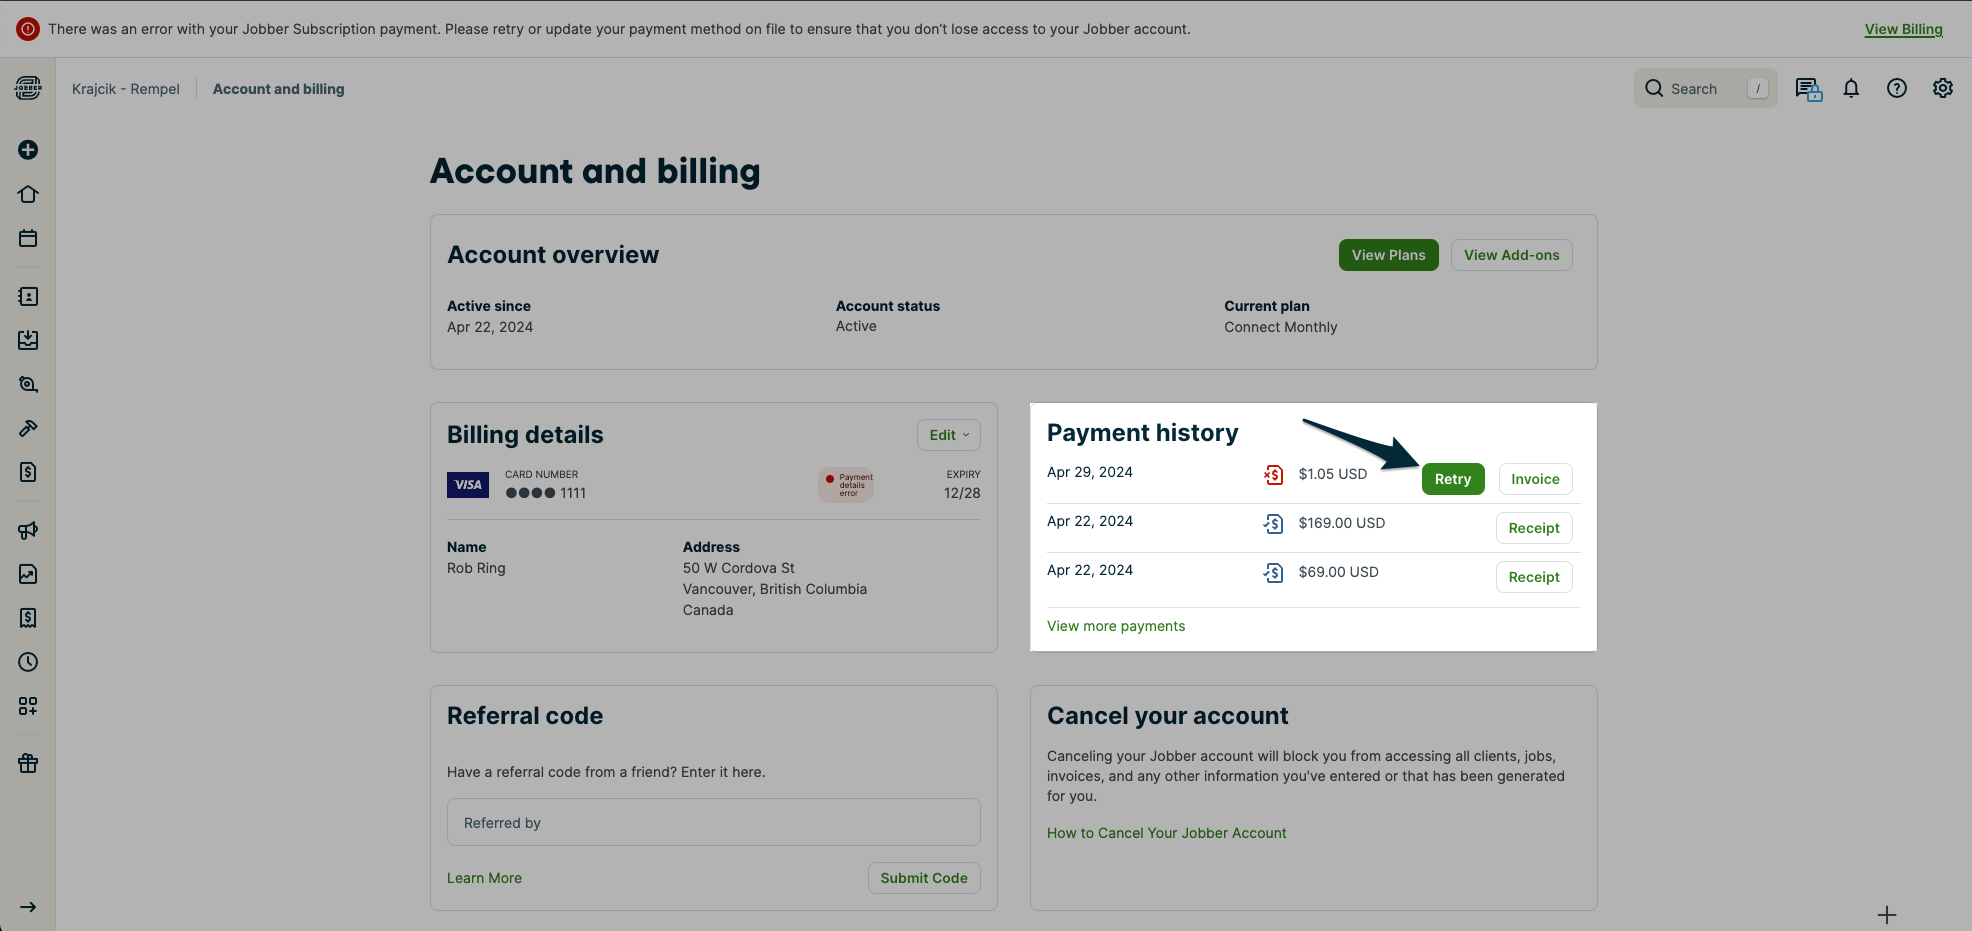Screen dimensions: 1972x931
Task: Open View more payments link
Action: (1115, 625)
